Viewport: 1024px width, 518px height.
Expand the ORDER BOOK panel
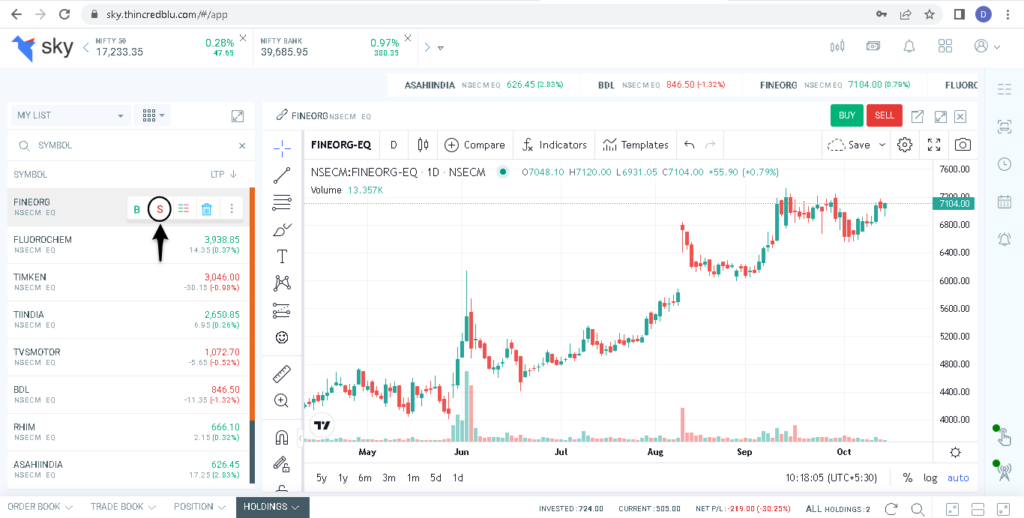pos(39,507)
